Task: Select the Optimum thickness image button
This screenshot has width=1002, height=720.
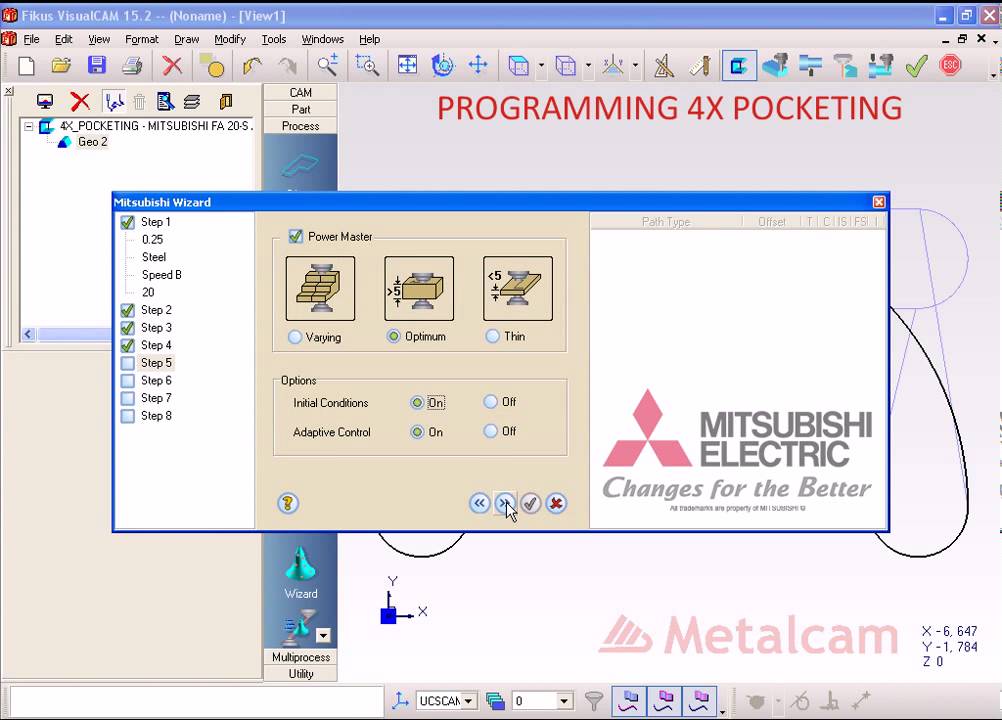Action: [419, 289]
